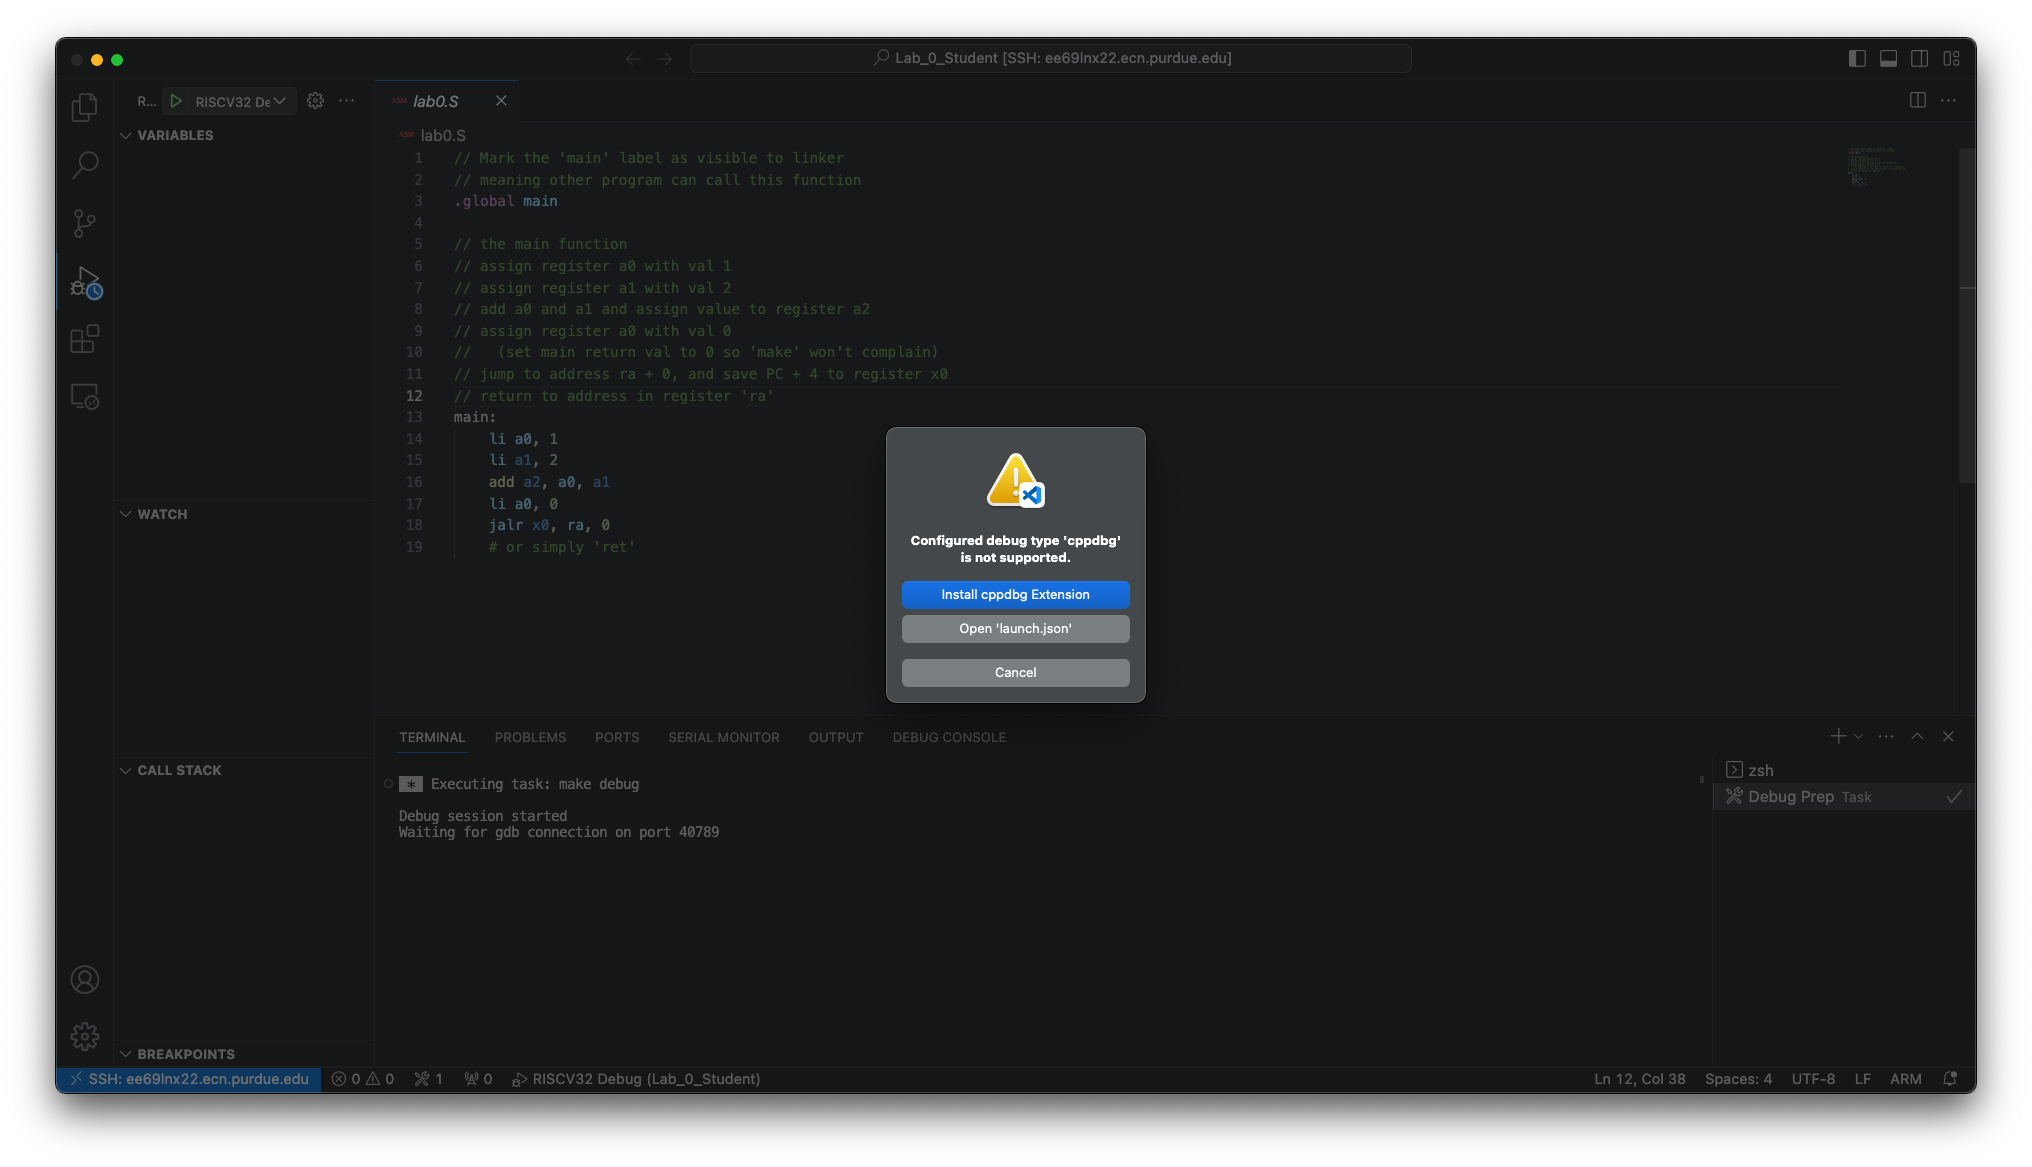The image size is (2032, 1167).
Task: Click the Spaces: 4 indentation indicator
Action: 1738,1079
